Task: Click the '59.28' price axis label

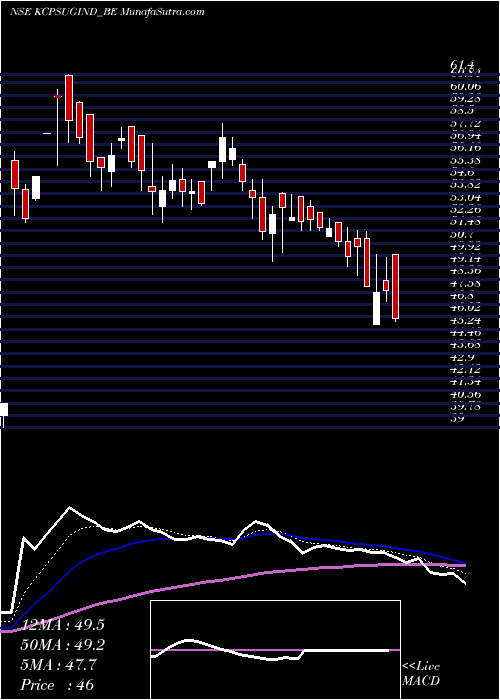Action: pyautogui.click(x=464, y=98)
